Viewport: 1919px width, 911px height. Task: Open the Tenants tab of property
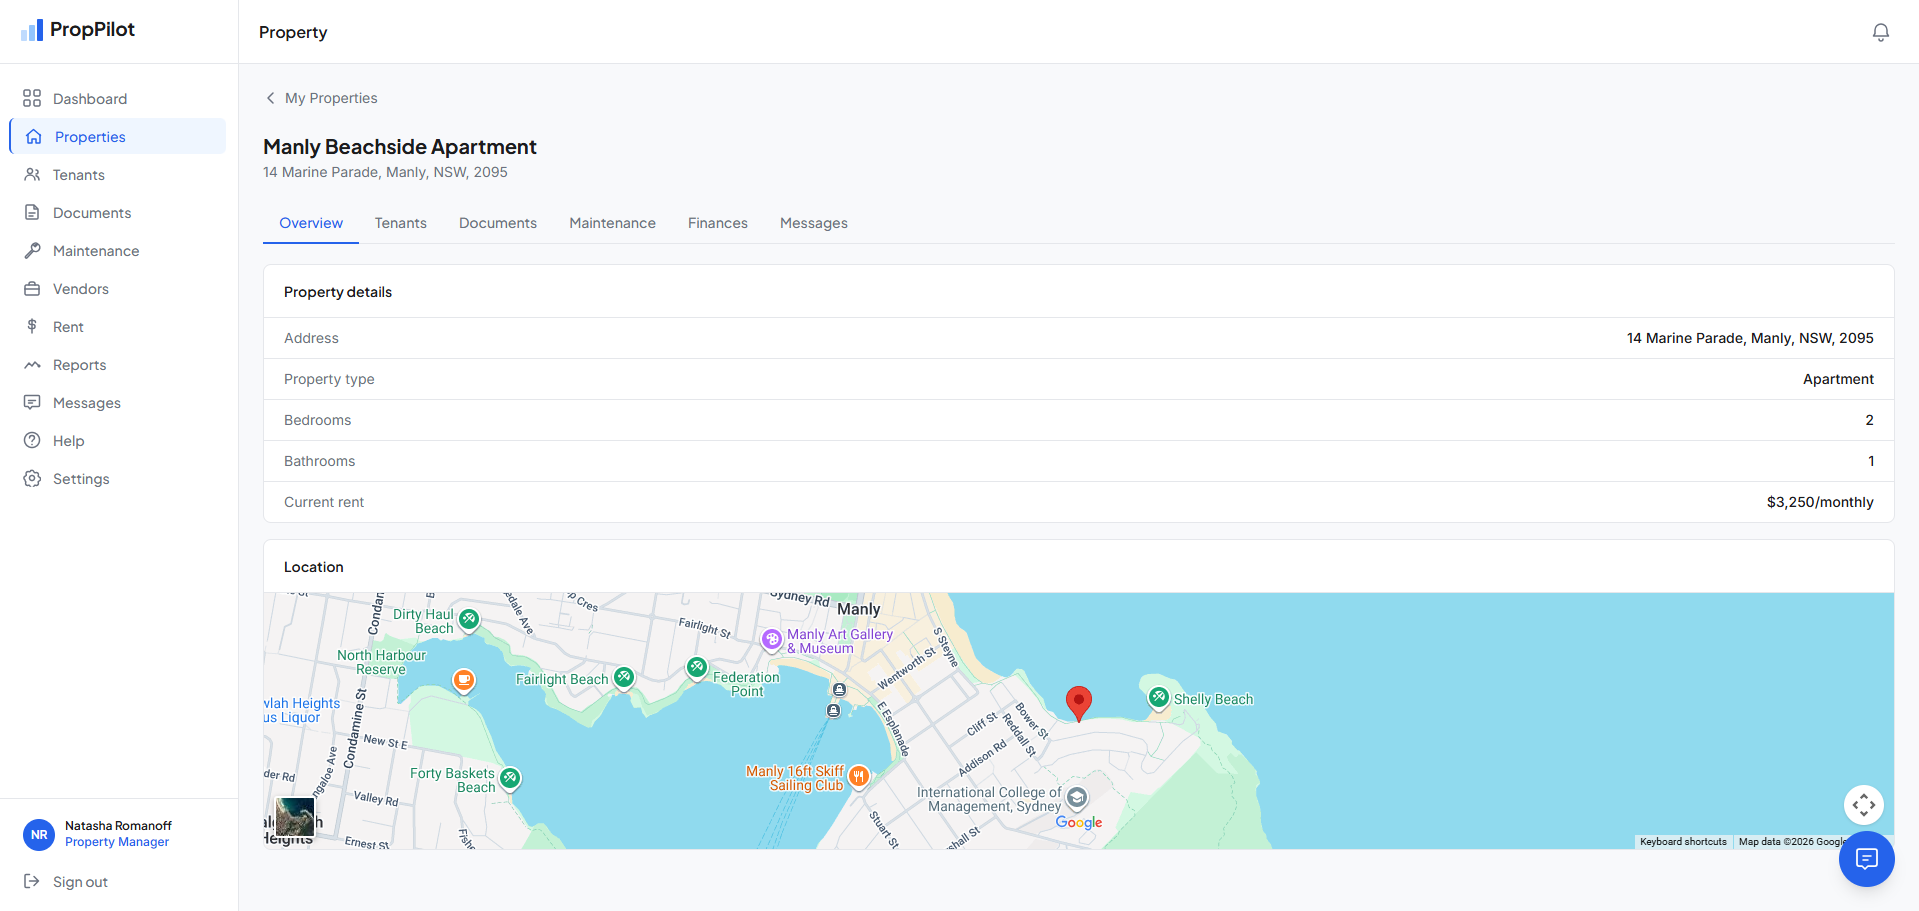tap(401, 223)
